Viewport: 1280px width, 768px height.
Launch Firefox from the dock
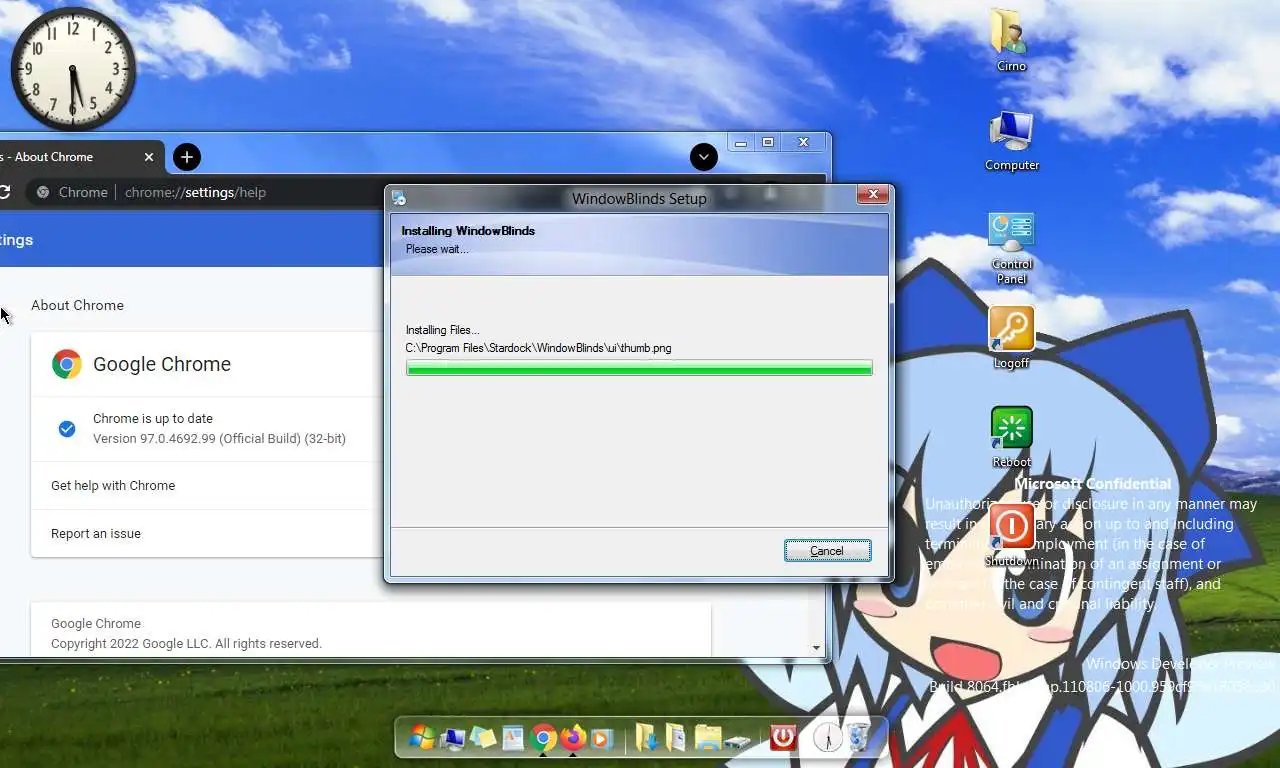(x=572, y=738)
